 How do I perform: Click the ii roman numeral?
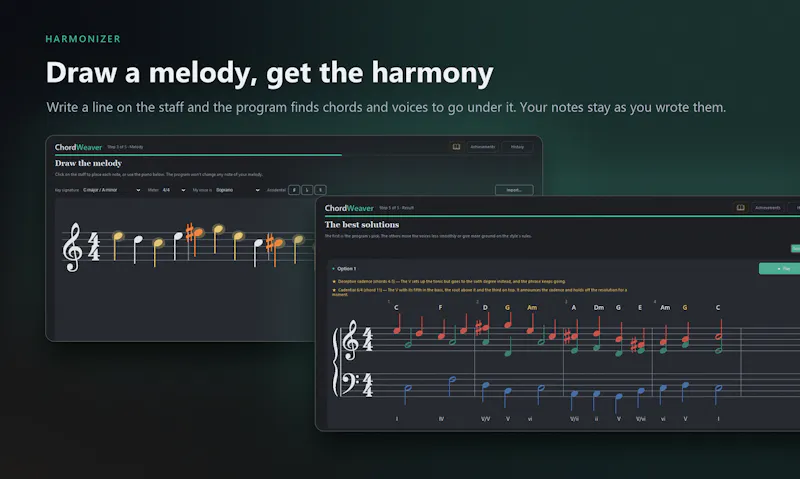click(x=596, y=419)
